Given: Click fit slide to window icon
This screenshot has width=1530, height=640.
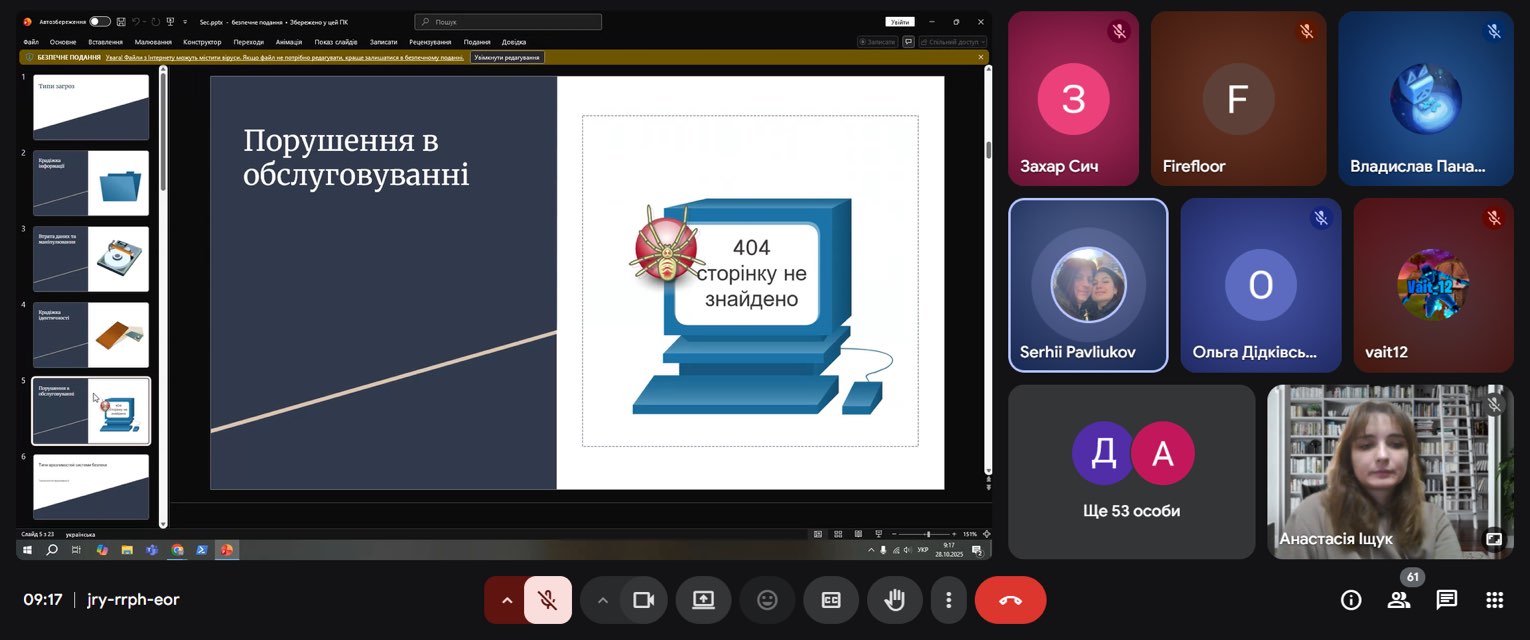Looking at the screenshot, I should coord(987,534).
